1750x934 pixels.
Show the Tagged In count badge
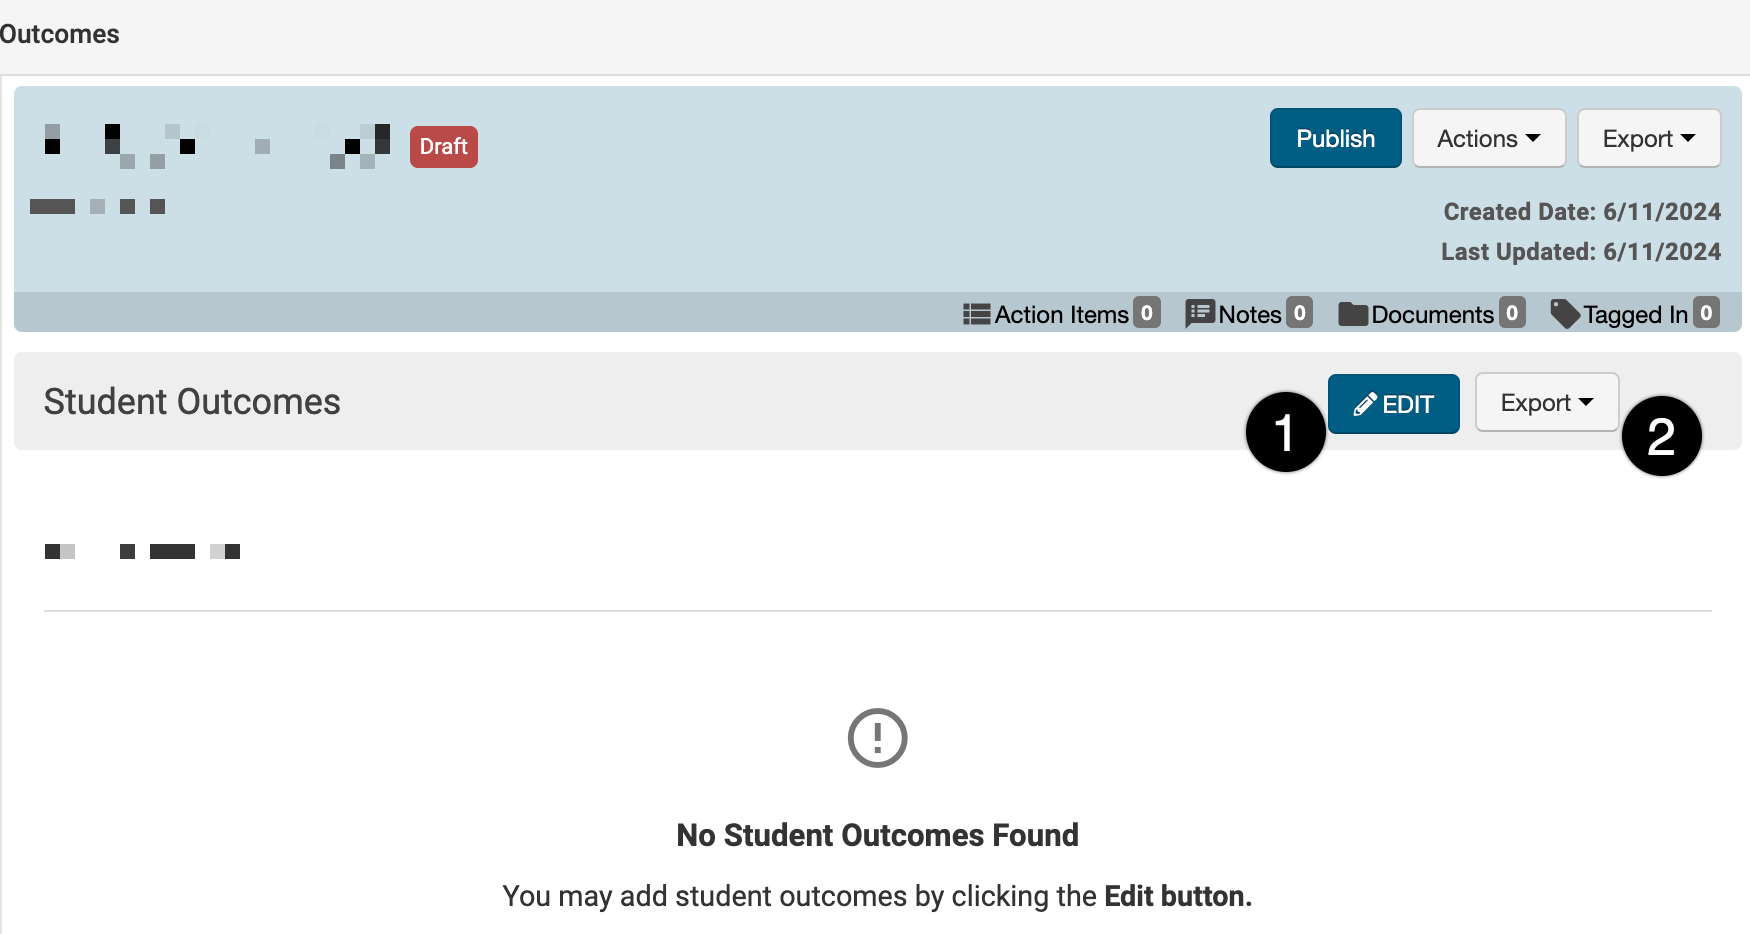1706,313
